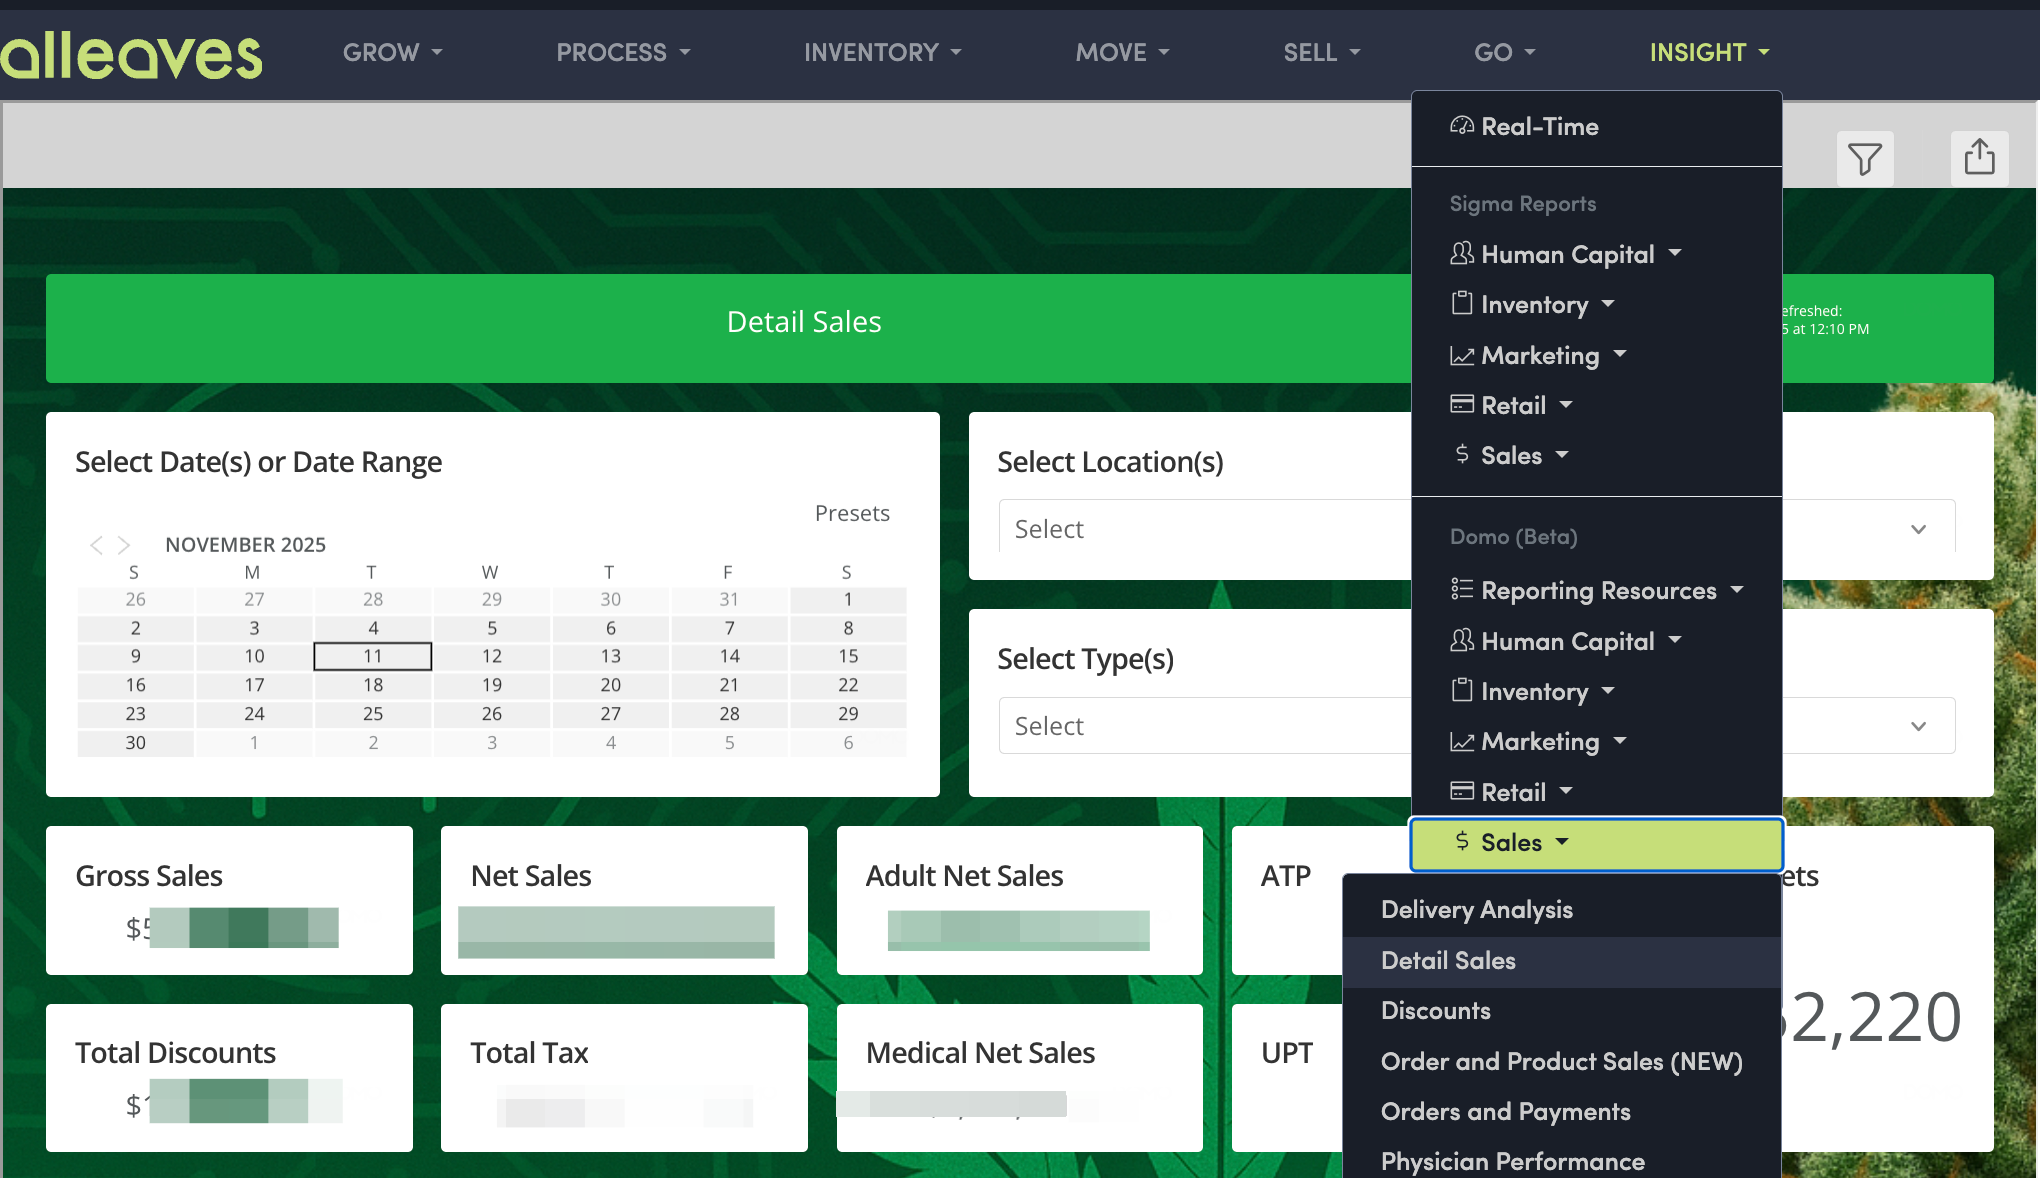Click the alleaves logo

(x=132, y=55)
